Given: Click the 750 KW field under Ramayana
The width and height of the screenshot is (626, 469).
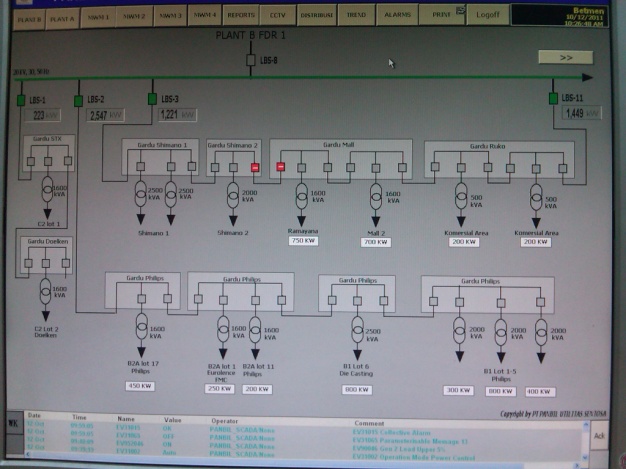Looking at the screenshot, I should pos(303,241).
